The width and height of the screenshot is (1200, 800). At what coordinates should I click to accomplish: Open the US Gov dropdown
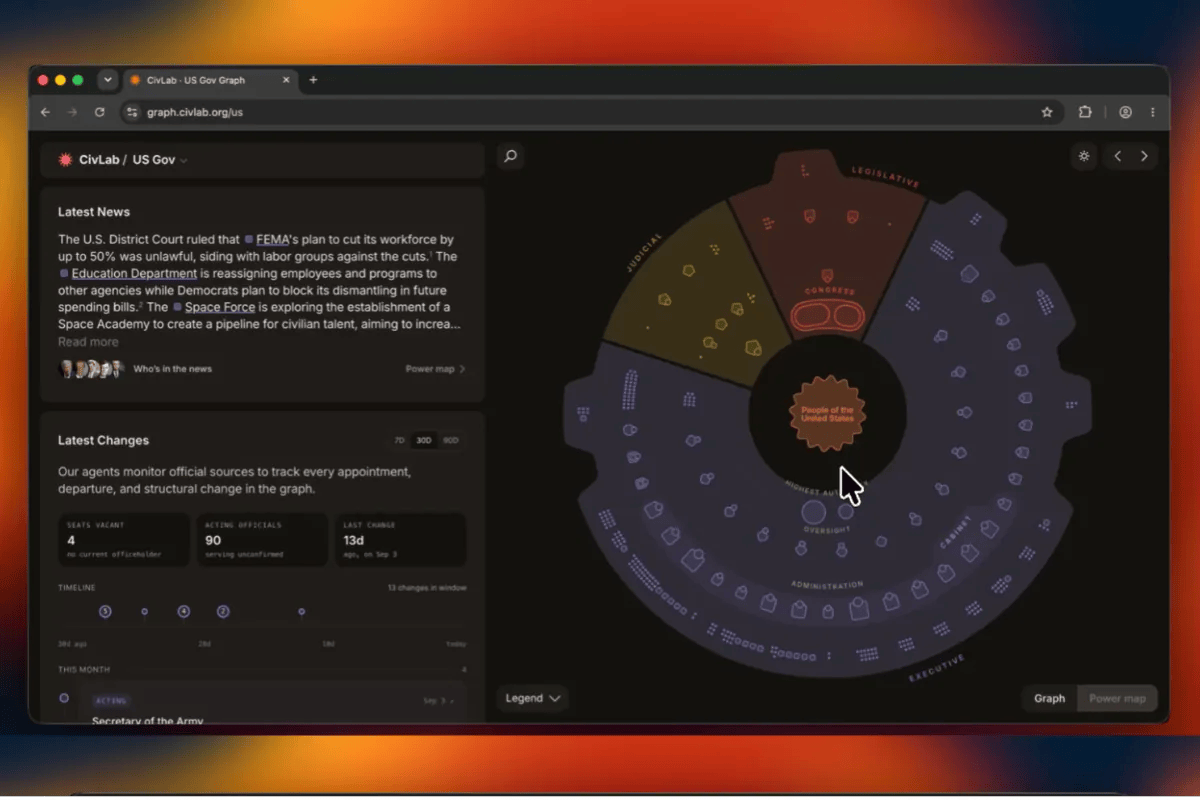(160, 160)
